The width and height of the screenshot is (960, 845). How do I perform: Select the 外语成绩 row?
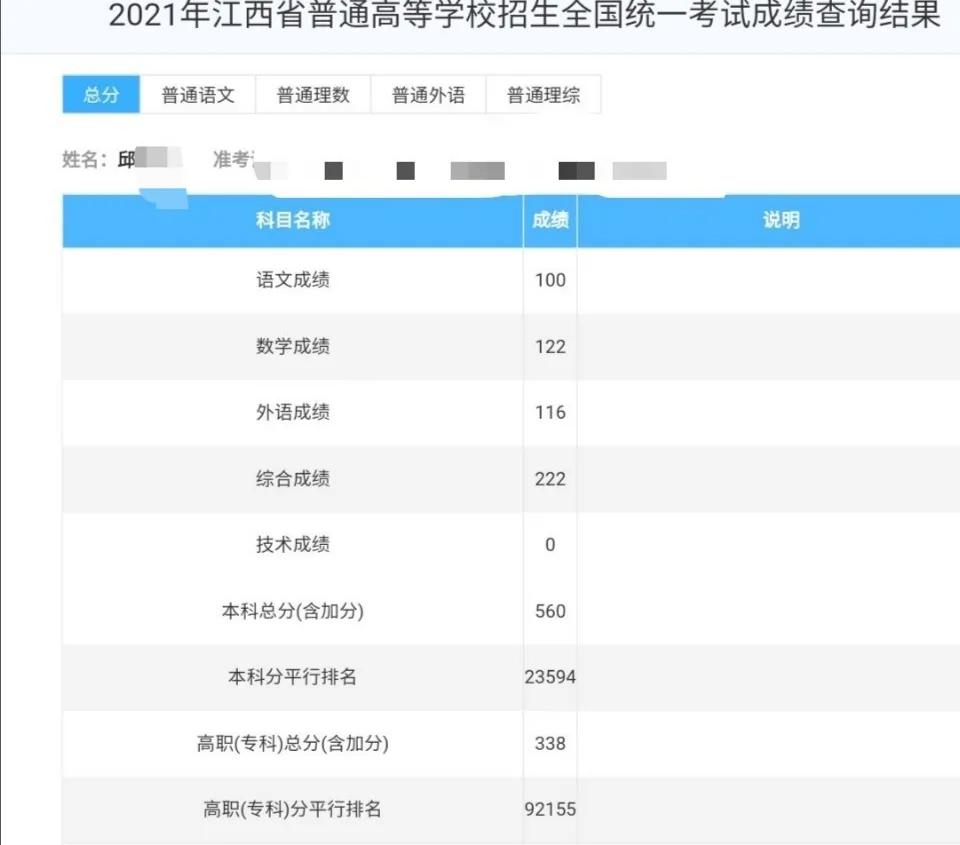(x=292, y=412)
